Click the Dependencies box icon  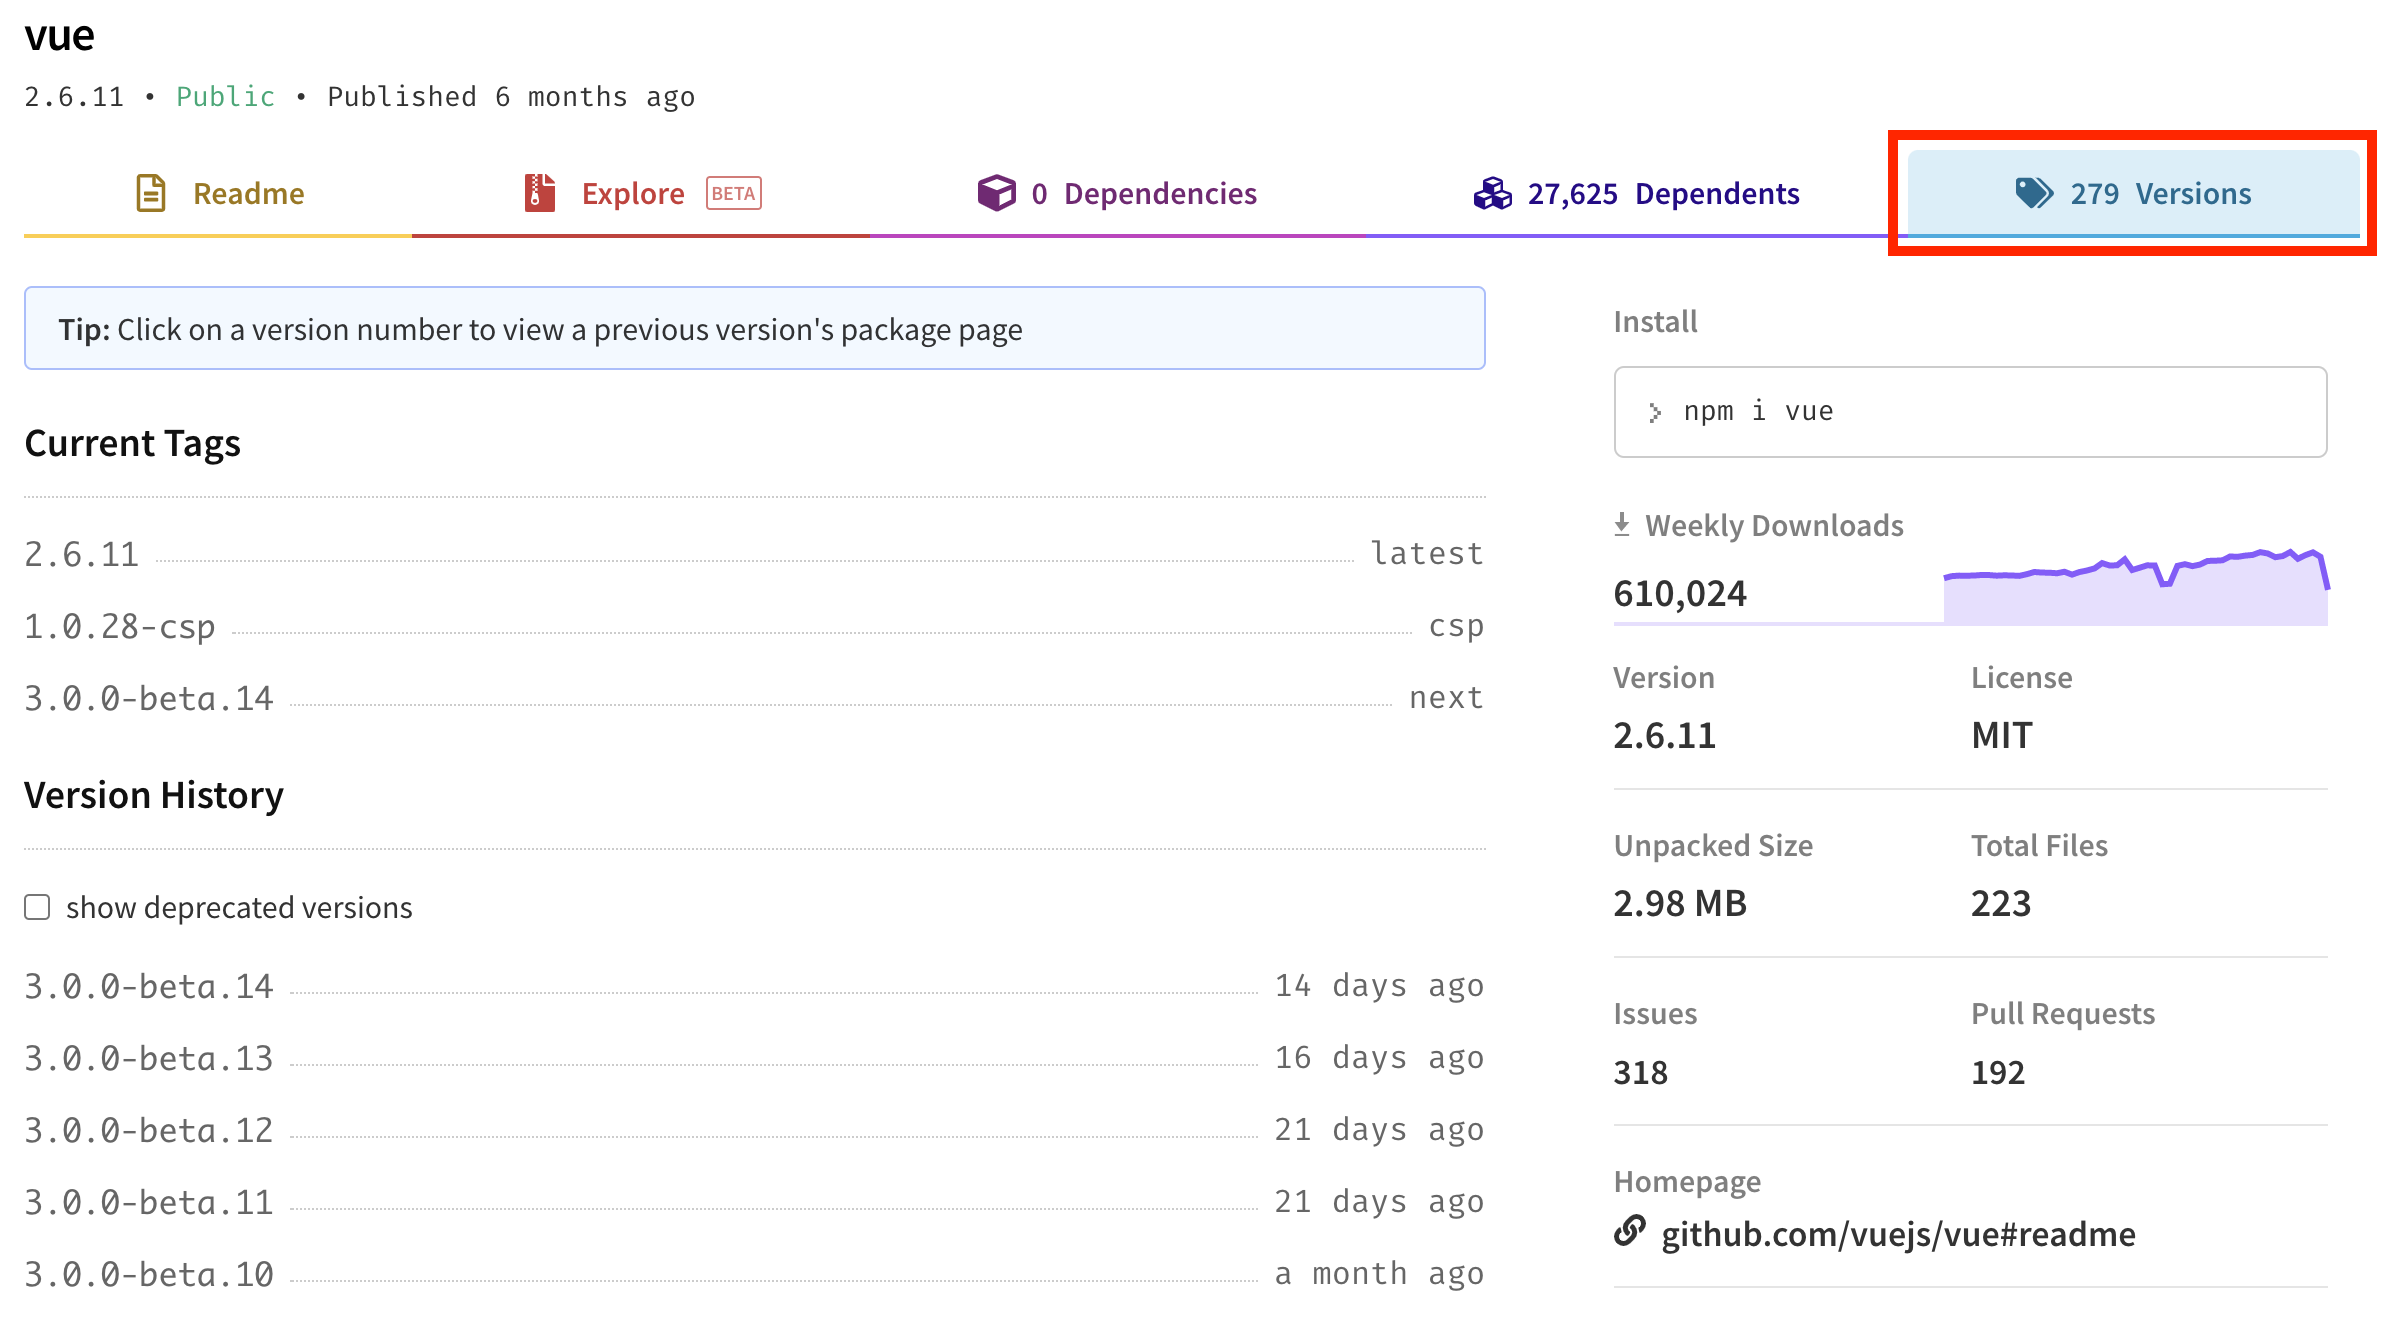pyautogui.click(x=996, y=193)
